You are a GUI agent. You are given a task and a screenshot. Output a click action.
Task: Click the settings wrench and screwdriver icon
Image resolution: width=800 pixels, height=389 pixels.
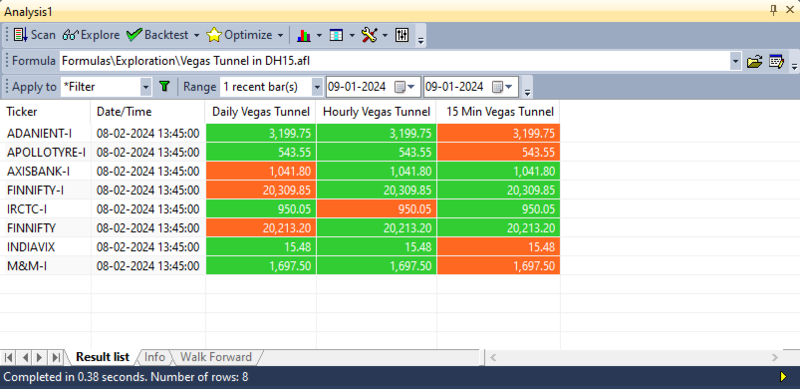(369, 35)
